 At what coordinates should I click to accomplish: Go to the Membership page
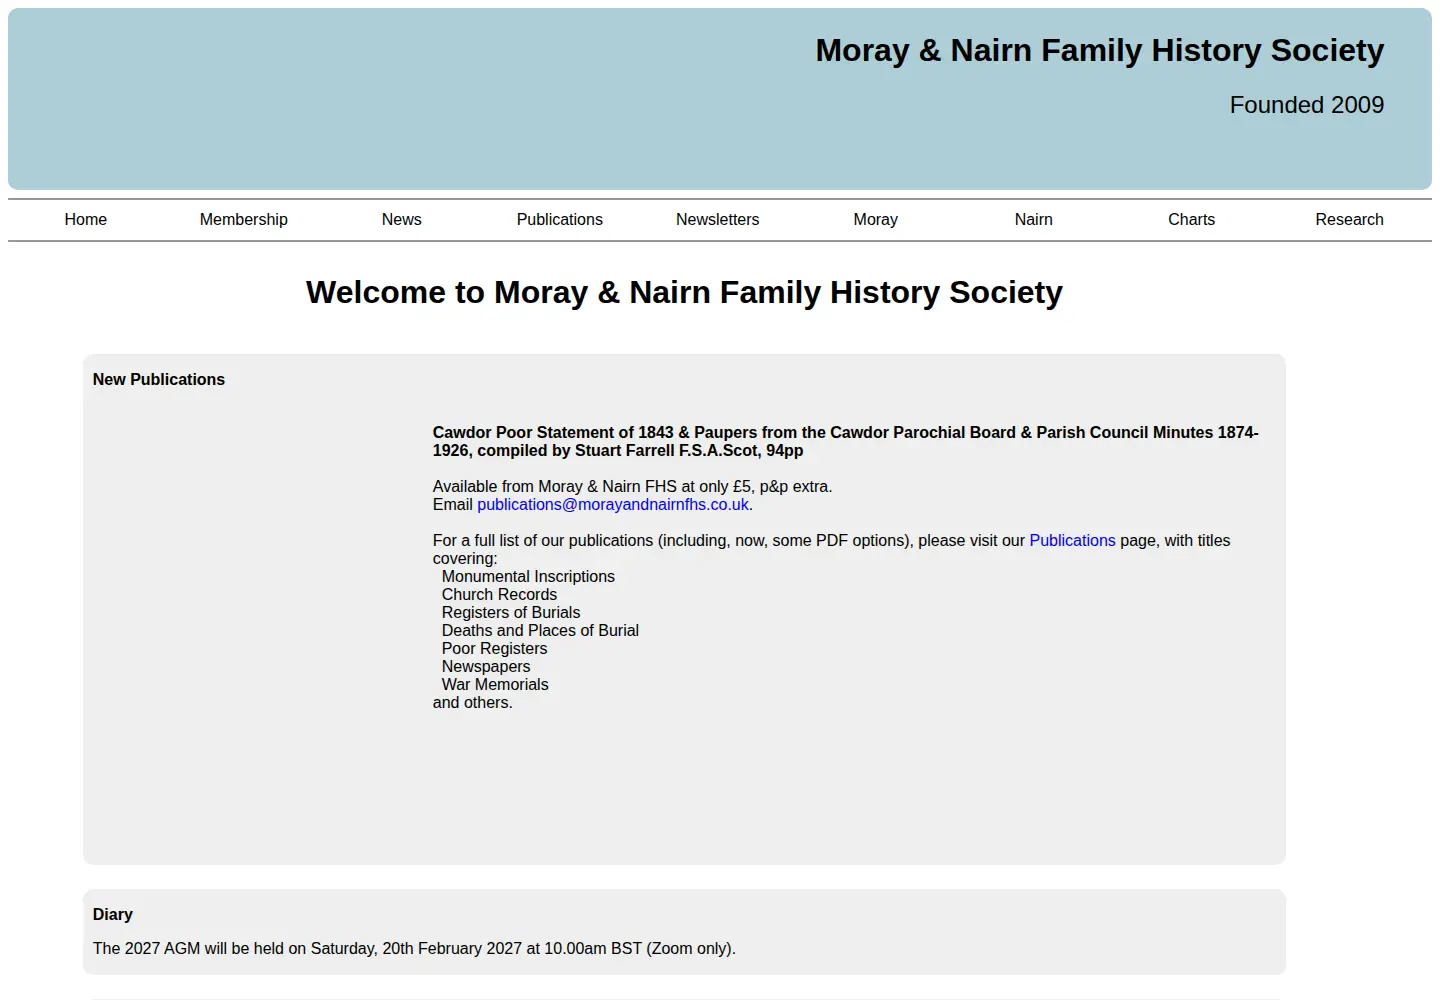point(244,219)
